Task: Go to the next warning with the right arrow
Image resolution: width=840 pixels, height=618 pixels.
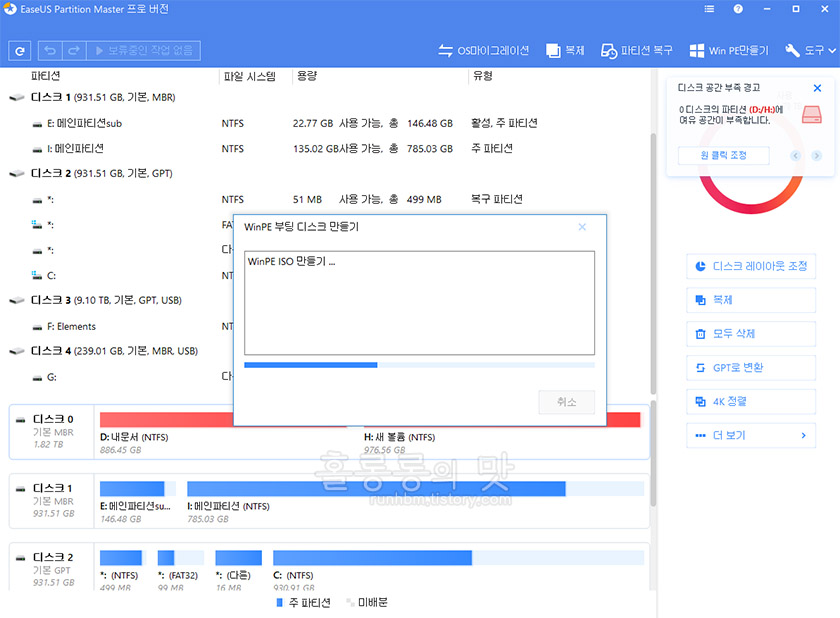Action: (816, 156)
